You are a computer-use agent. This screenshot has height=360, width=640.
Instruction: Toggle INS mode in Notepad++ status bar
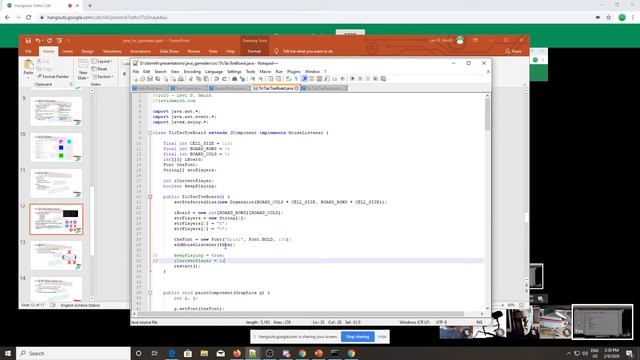tap(479, 322)
